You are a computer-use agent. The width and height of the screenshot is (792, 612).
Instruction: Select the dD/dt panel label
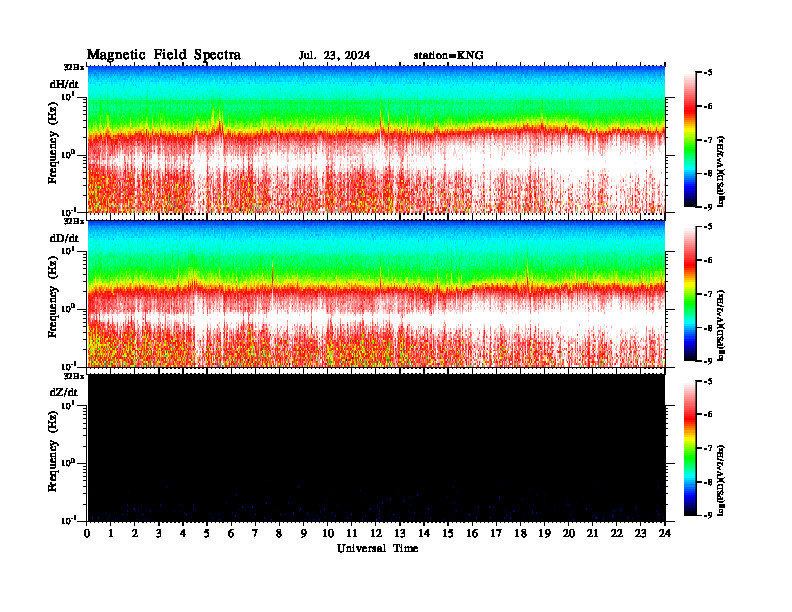point(64,238)
